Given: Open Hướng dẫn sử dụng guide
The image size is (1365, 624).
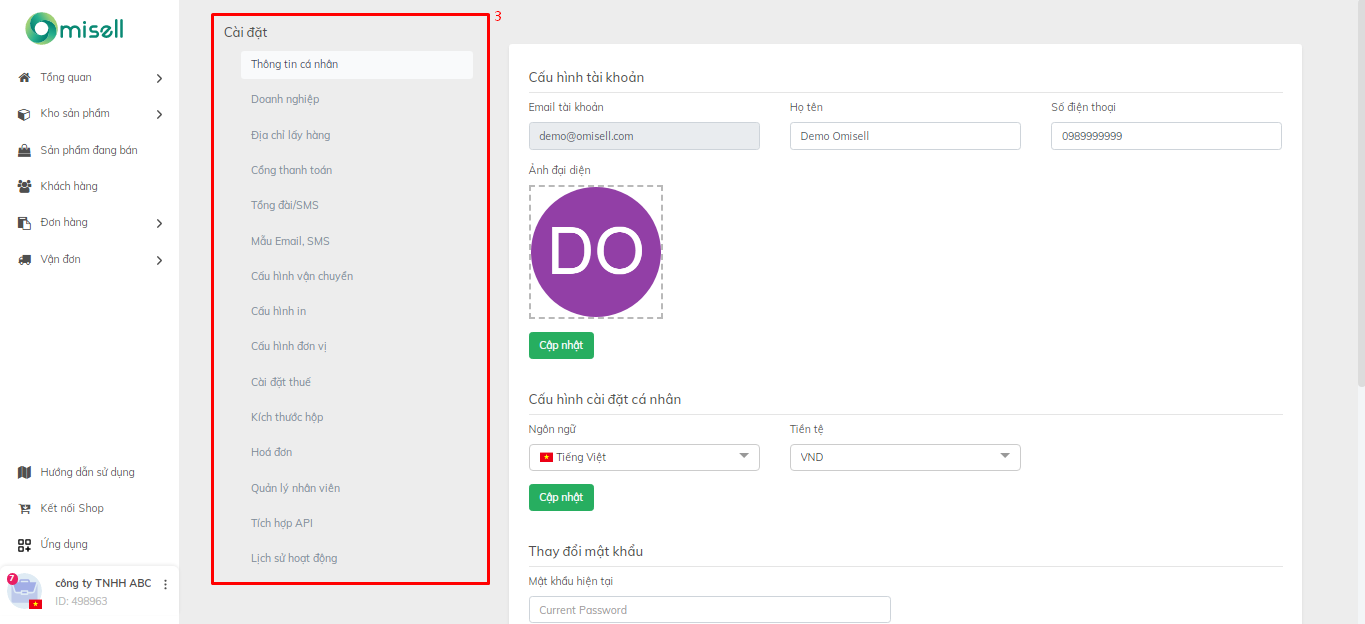Looking at the screenshot, I should pos(88,472).
